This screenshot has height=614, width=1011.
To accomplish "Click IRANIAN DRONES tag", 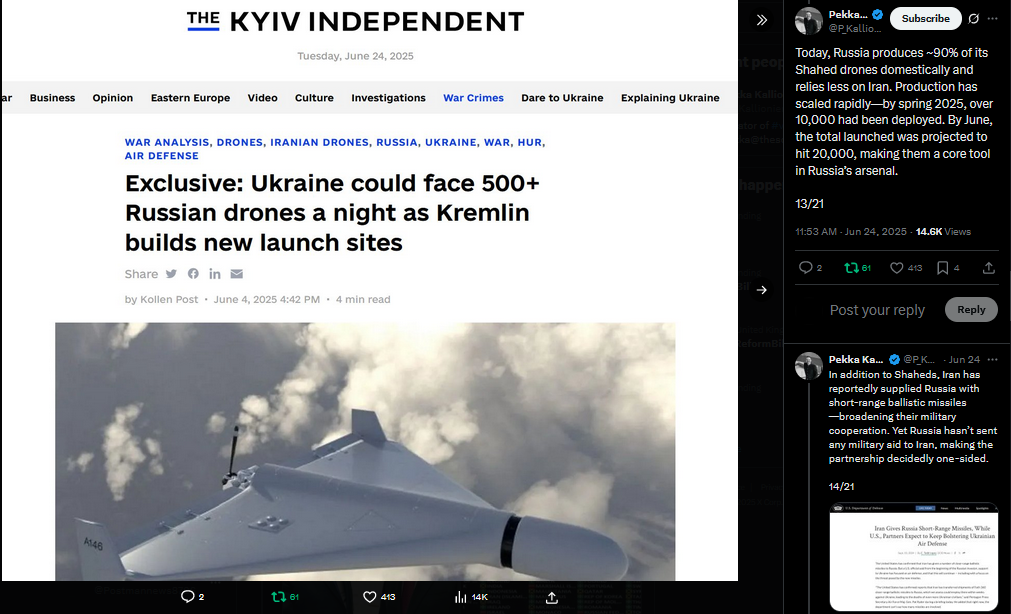I will pyautogui.click(x=319, y=143).
